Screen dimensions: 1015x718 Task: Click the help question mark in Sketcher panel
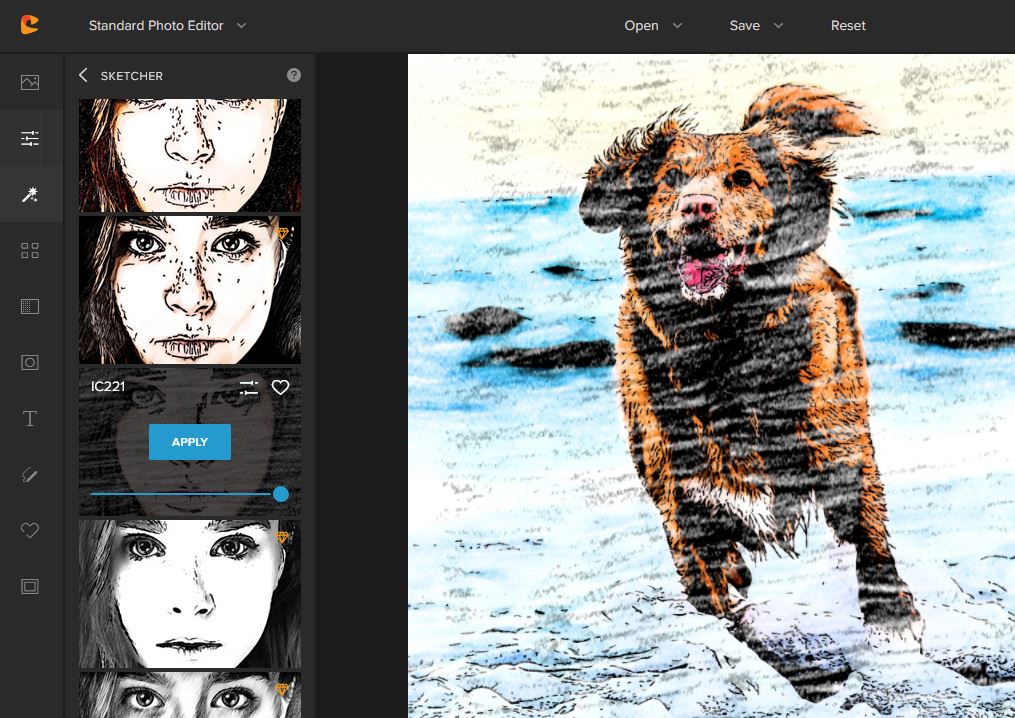click(x=294, y=74)
